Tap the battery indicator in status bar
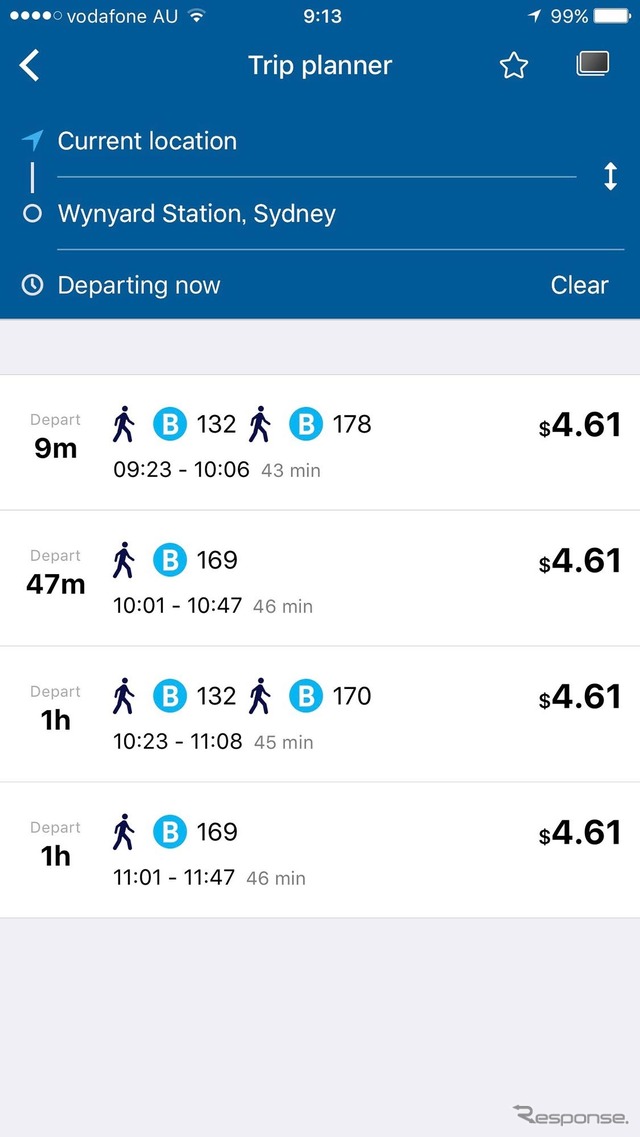 610,15
